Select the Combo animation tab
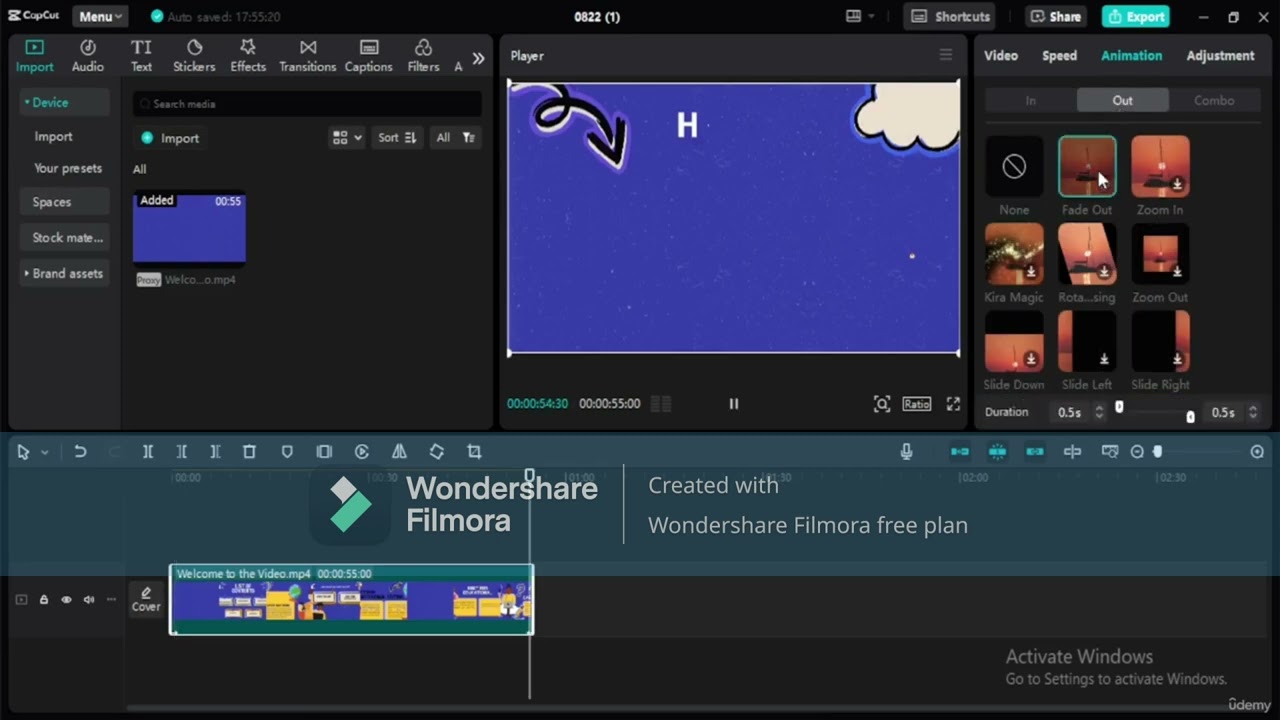Screen dimensions: 1280x720 [x=1214, y=101]
